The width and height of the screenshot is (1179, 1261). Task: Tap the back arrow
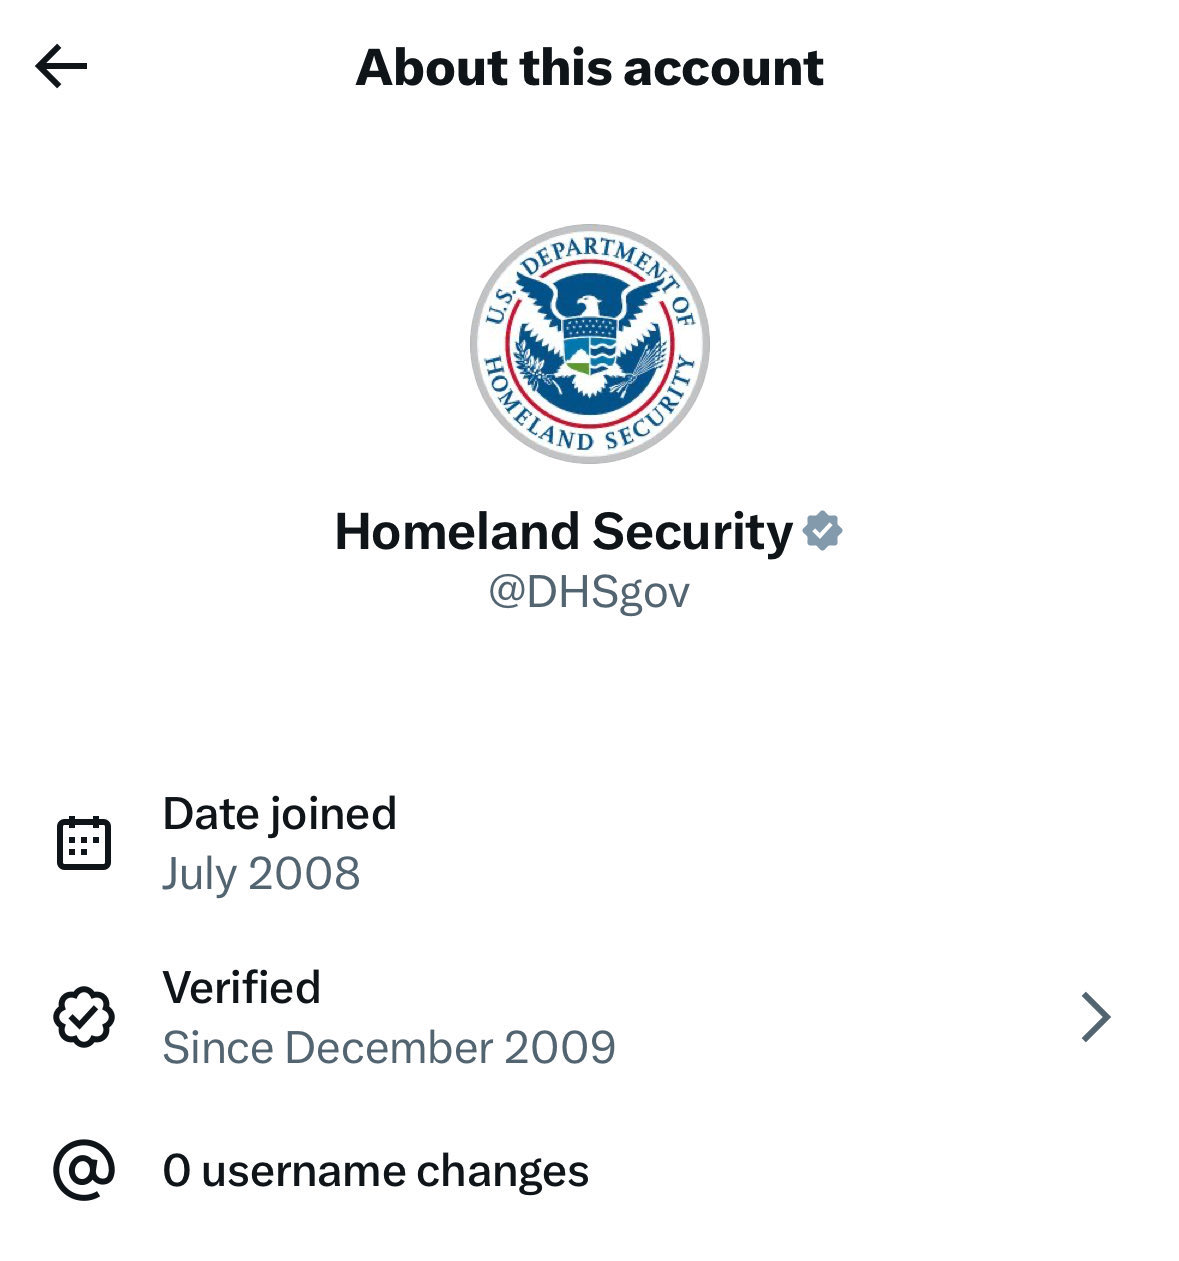(61, 67)
